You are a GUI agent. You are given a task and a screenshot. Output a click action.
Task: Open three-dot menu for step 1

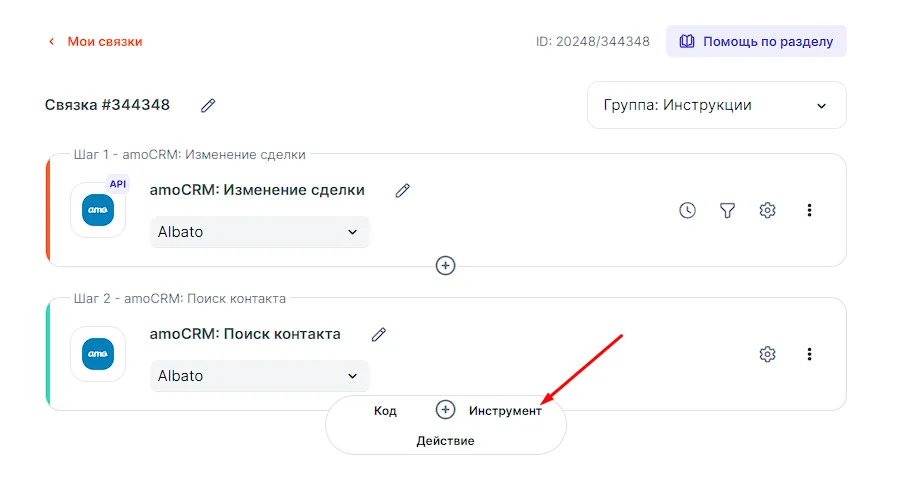coord(809,210)
